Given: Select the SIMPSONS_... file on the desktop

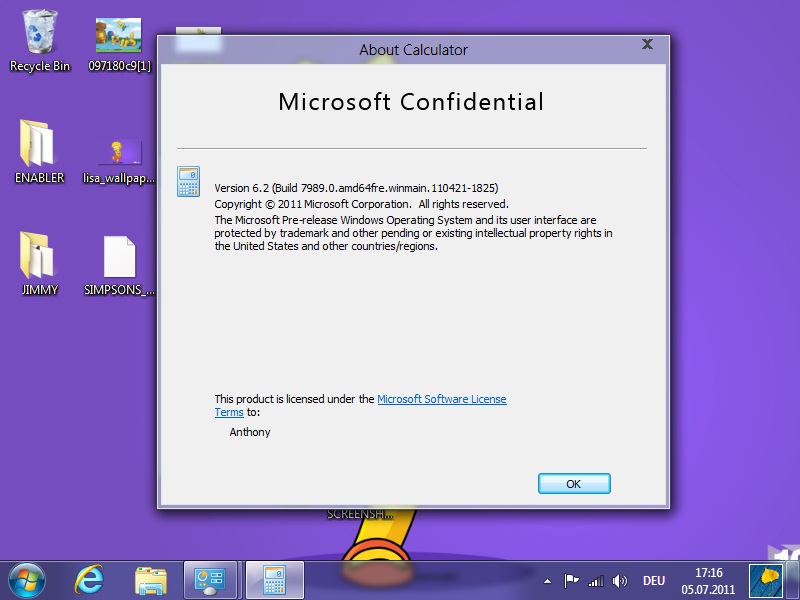Looking at the screenshot, I should point(119,266).
